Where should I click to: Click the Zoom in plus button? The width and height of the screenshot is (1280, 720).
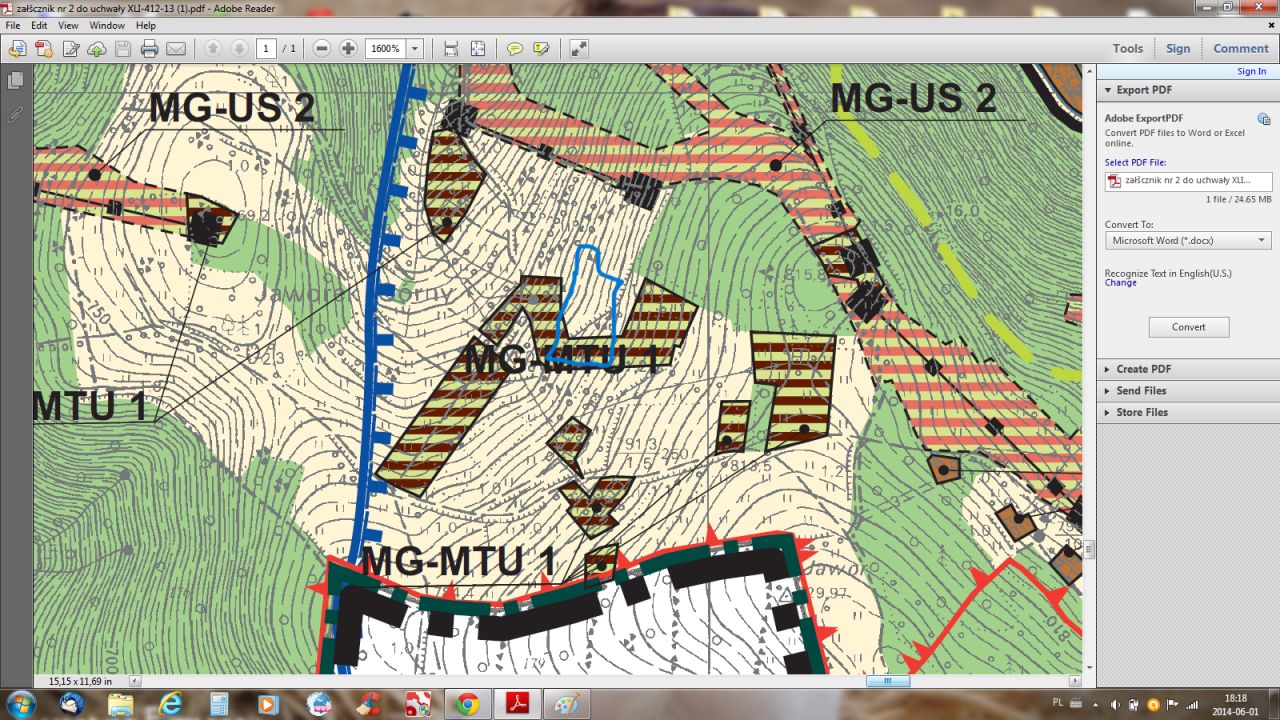click(348, 48)
